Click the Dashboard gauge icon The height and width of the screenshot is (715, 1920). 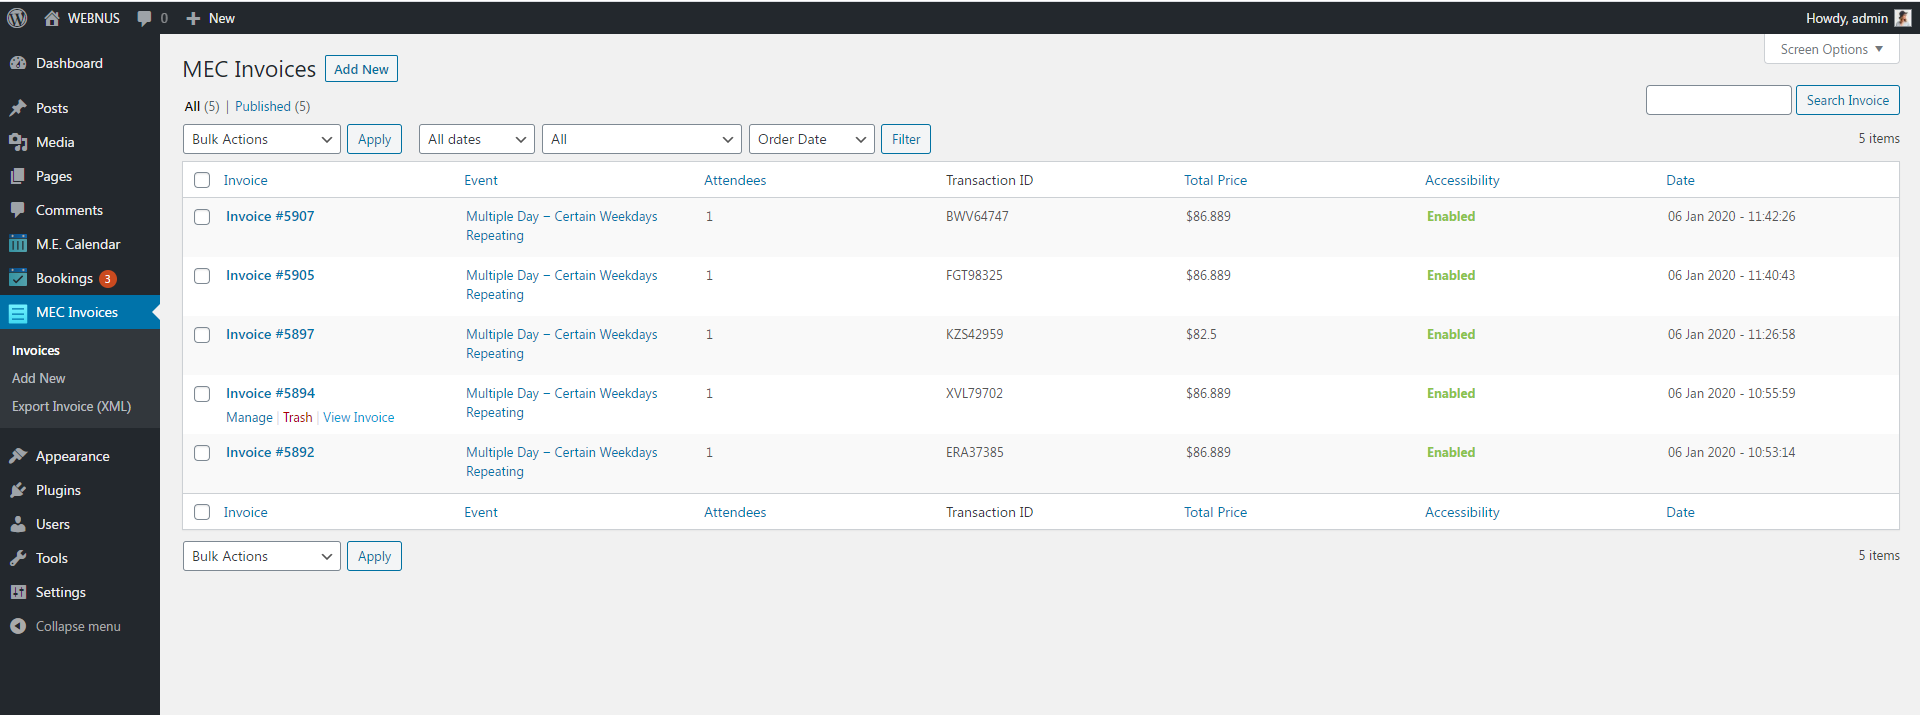pos(18,63)
